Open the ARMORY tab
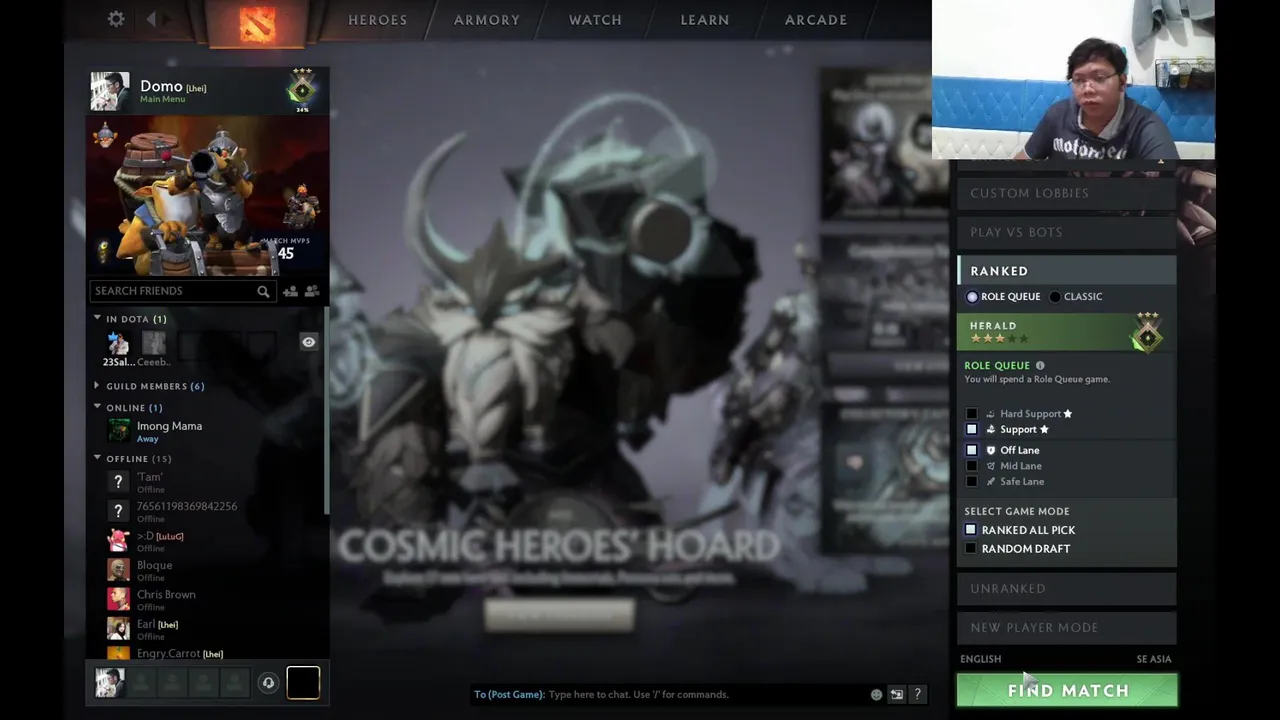This screenshot has height=720, width=1280. click(x=487, y=20)
